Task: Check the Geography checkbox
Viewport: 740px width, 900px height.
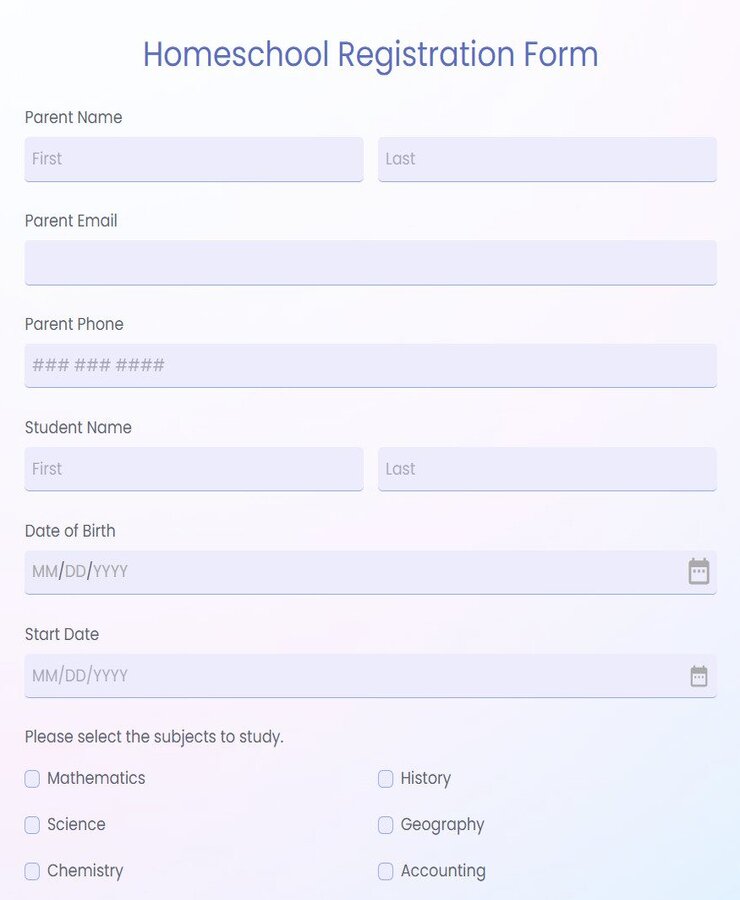Action: click(x=385, y=824)
